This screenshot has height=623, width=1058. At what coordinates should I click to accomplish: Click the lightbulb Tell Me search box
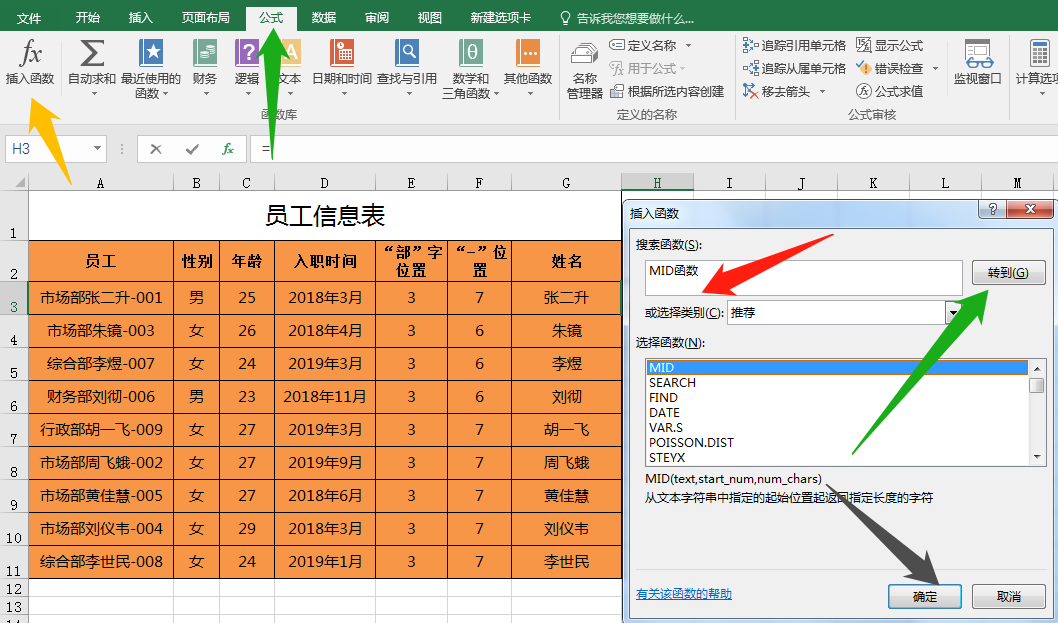point(627,18)
